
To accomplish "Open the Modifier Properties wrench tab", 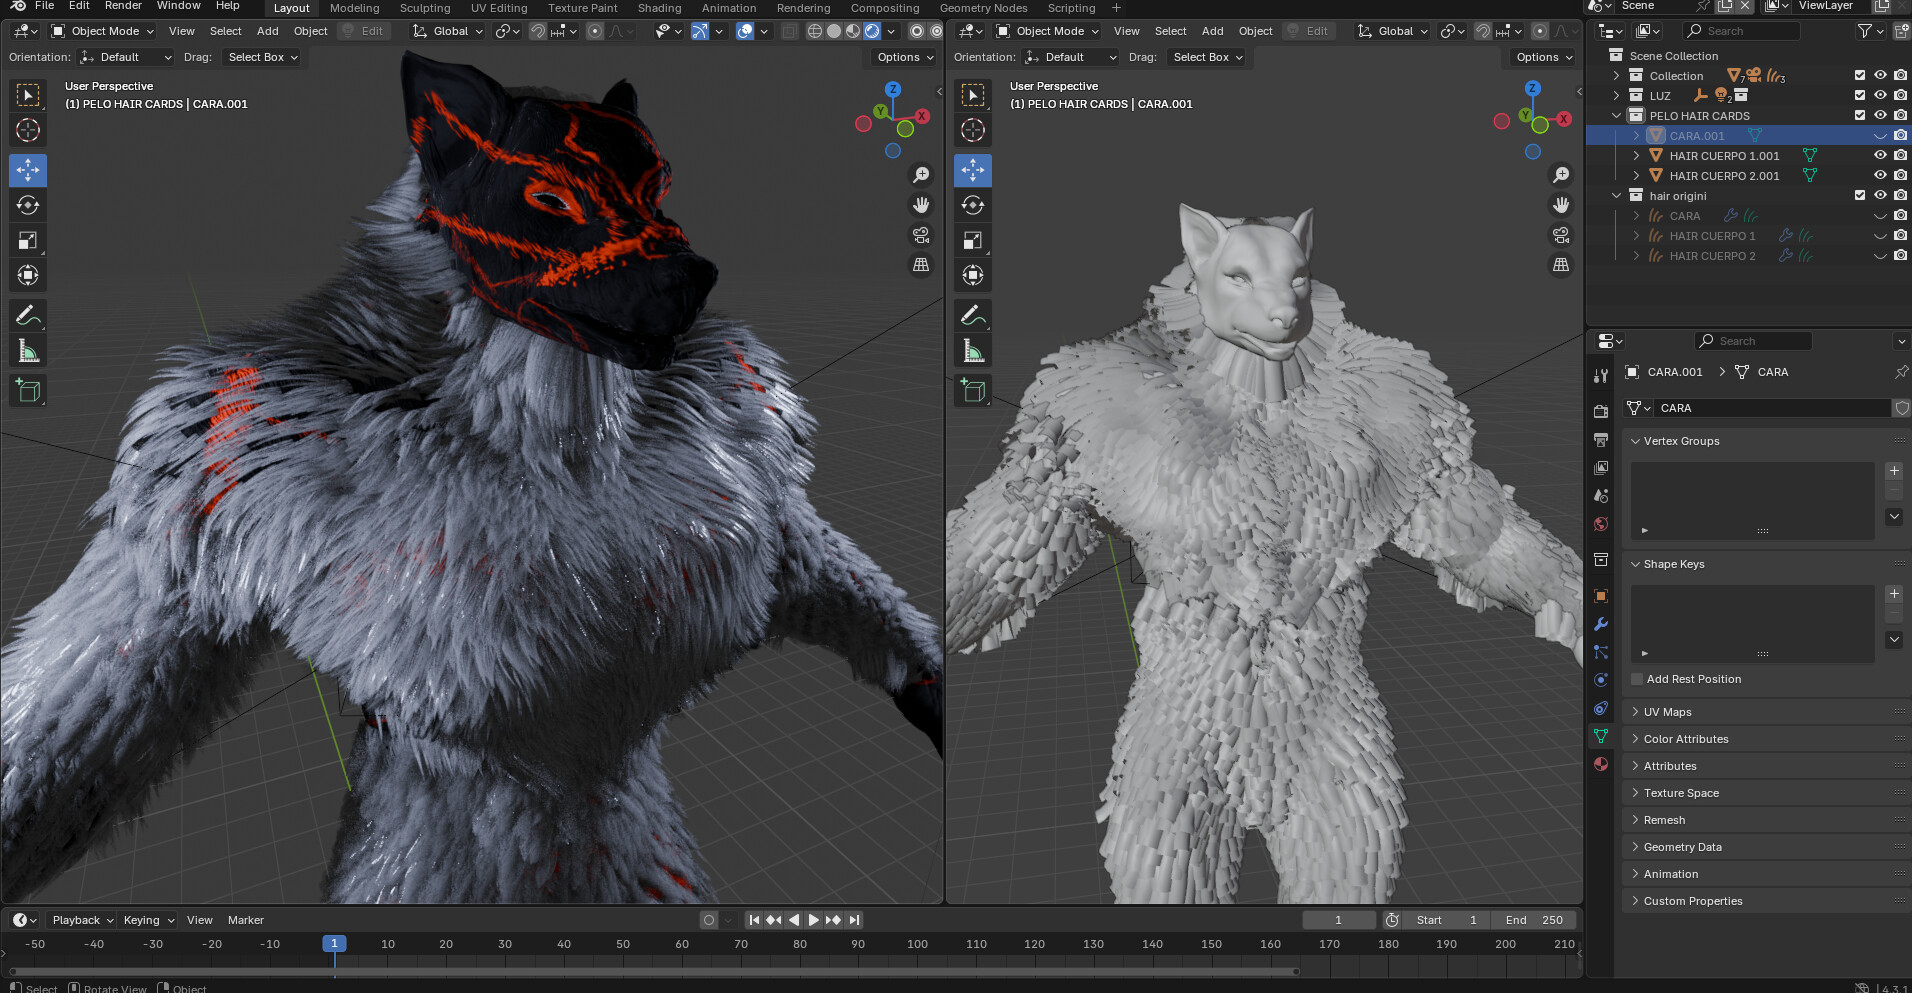I will click(1601, 623).
